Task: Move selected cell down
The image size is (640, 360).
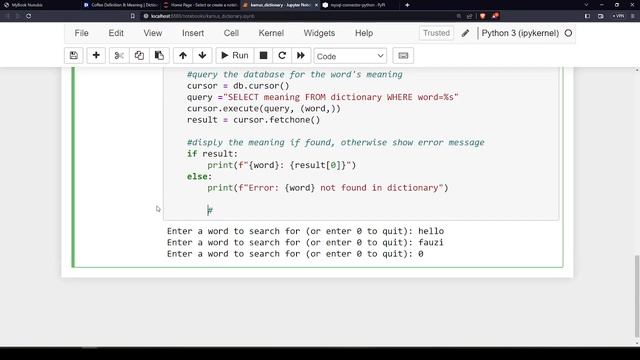Action: coord(202,56)
